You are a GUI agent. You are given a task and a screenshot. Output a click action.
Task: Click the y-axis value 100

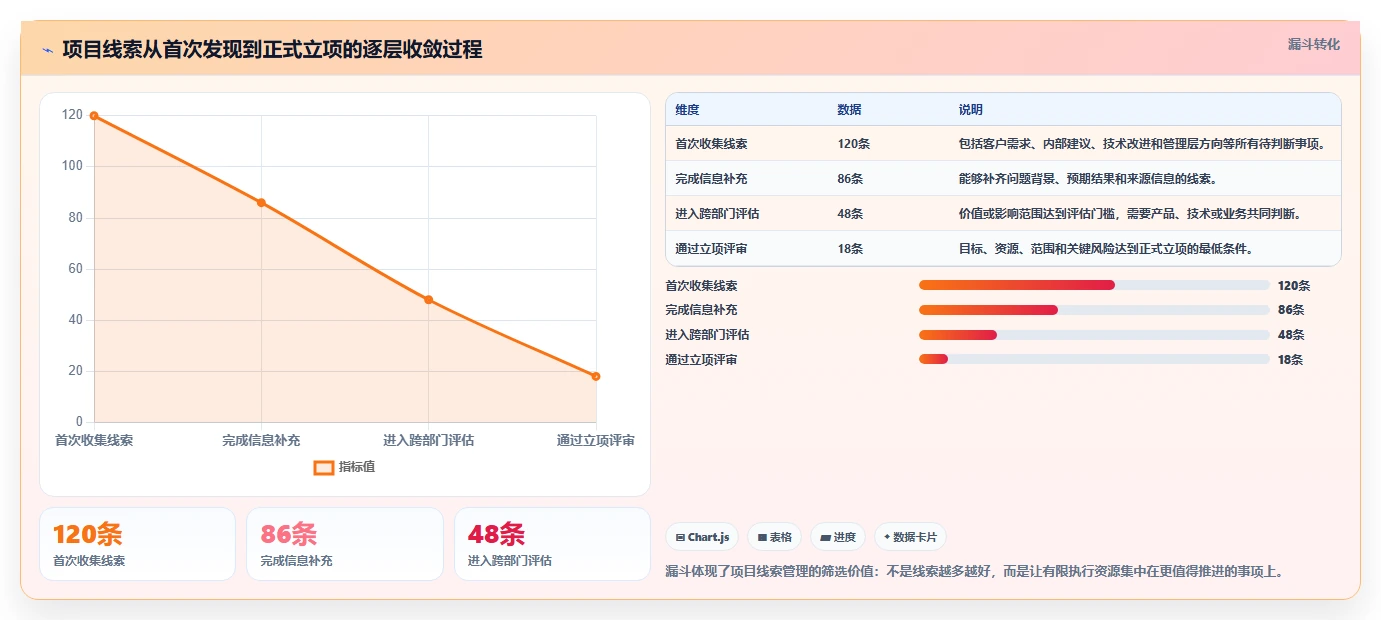(x=72, y=166)
